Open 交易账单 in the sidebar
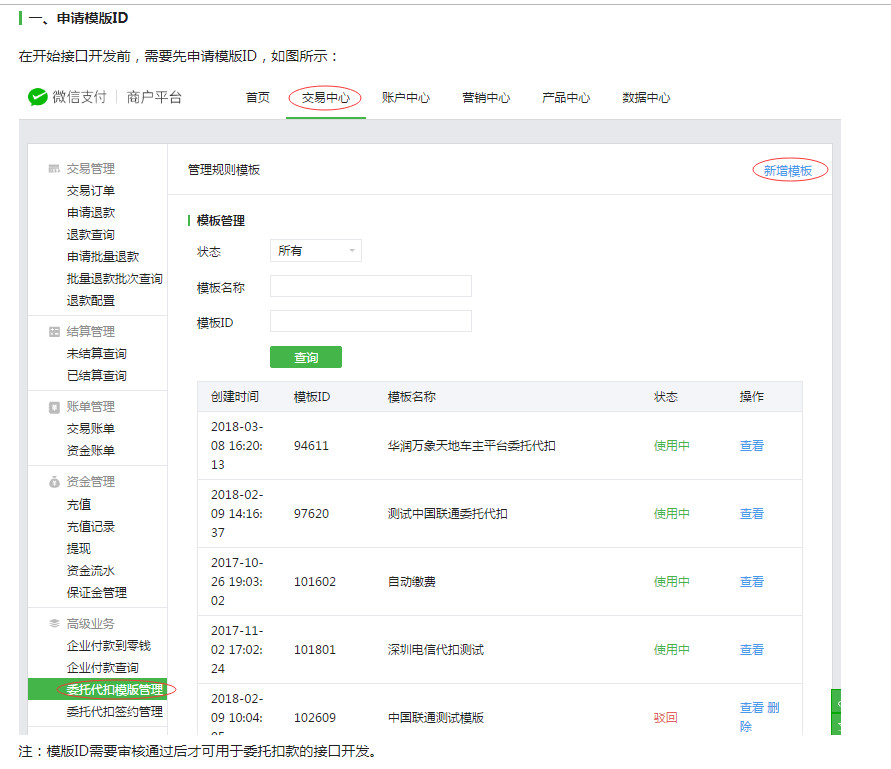The image size is (891, 769). (x=91, y=429)
